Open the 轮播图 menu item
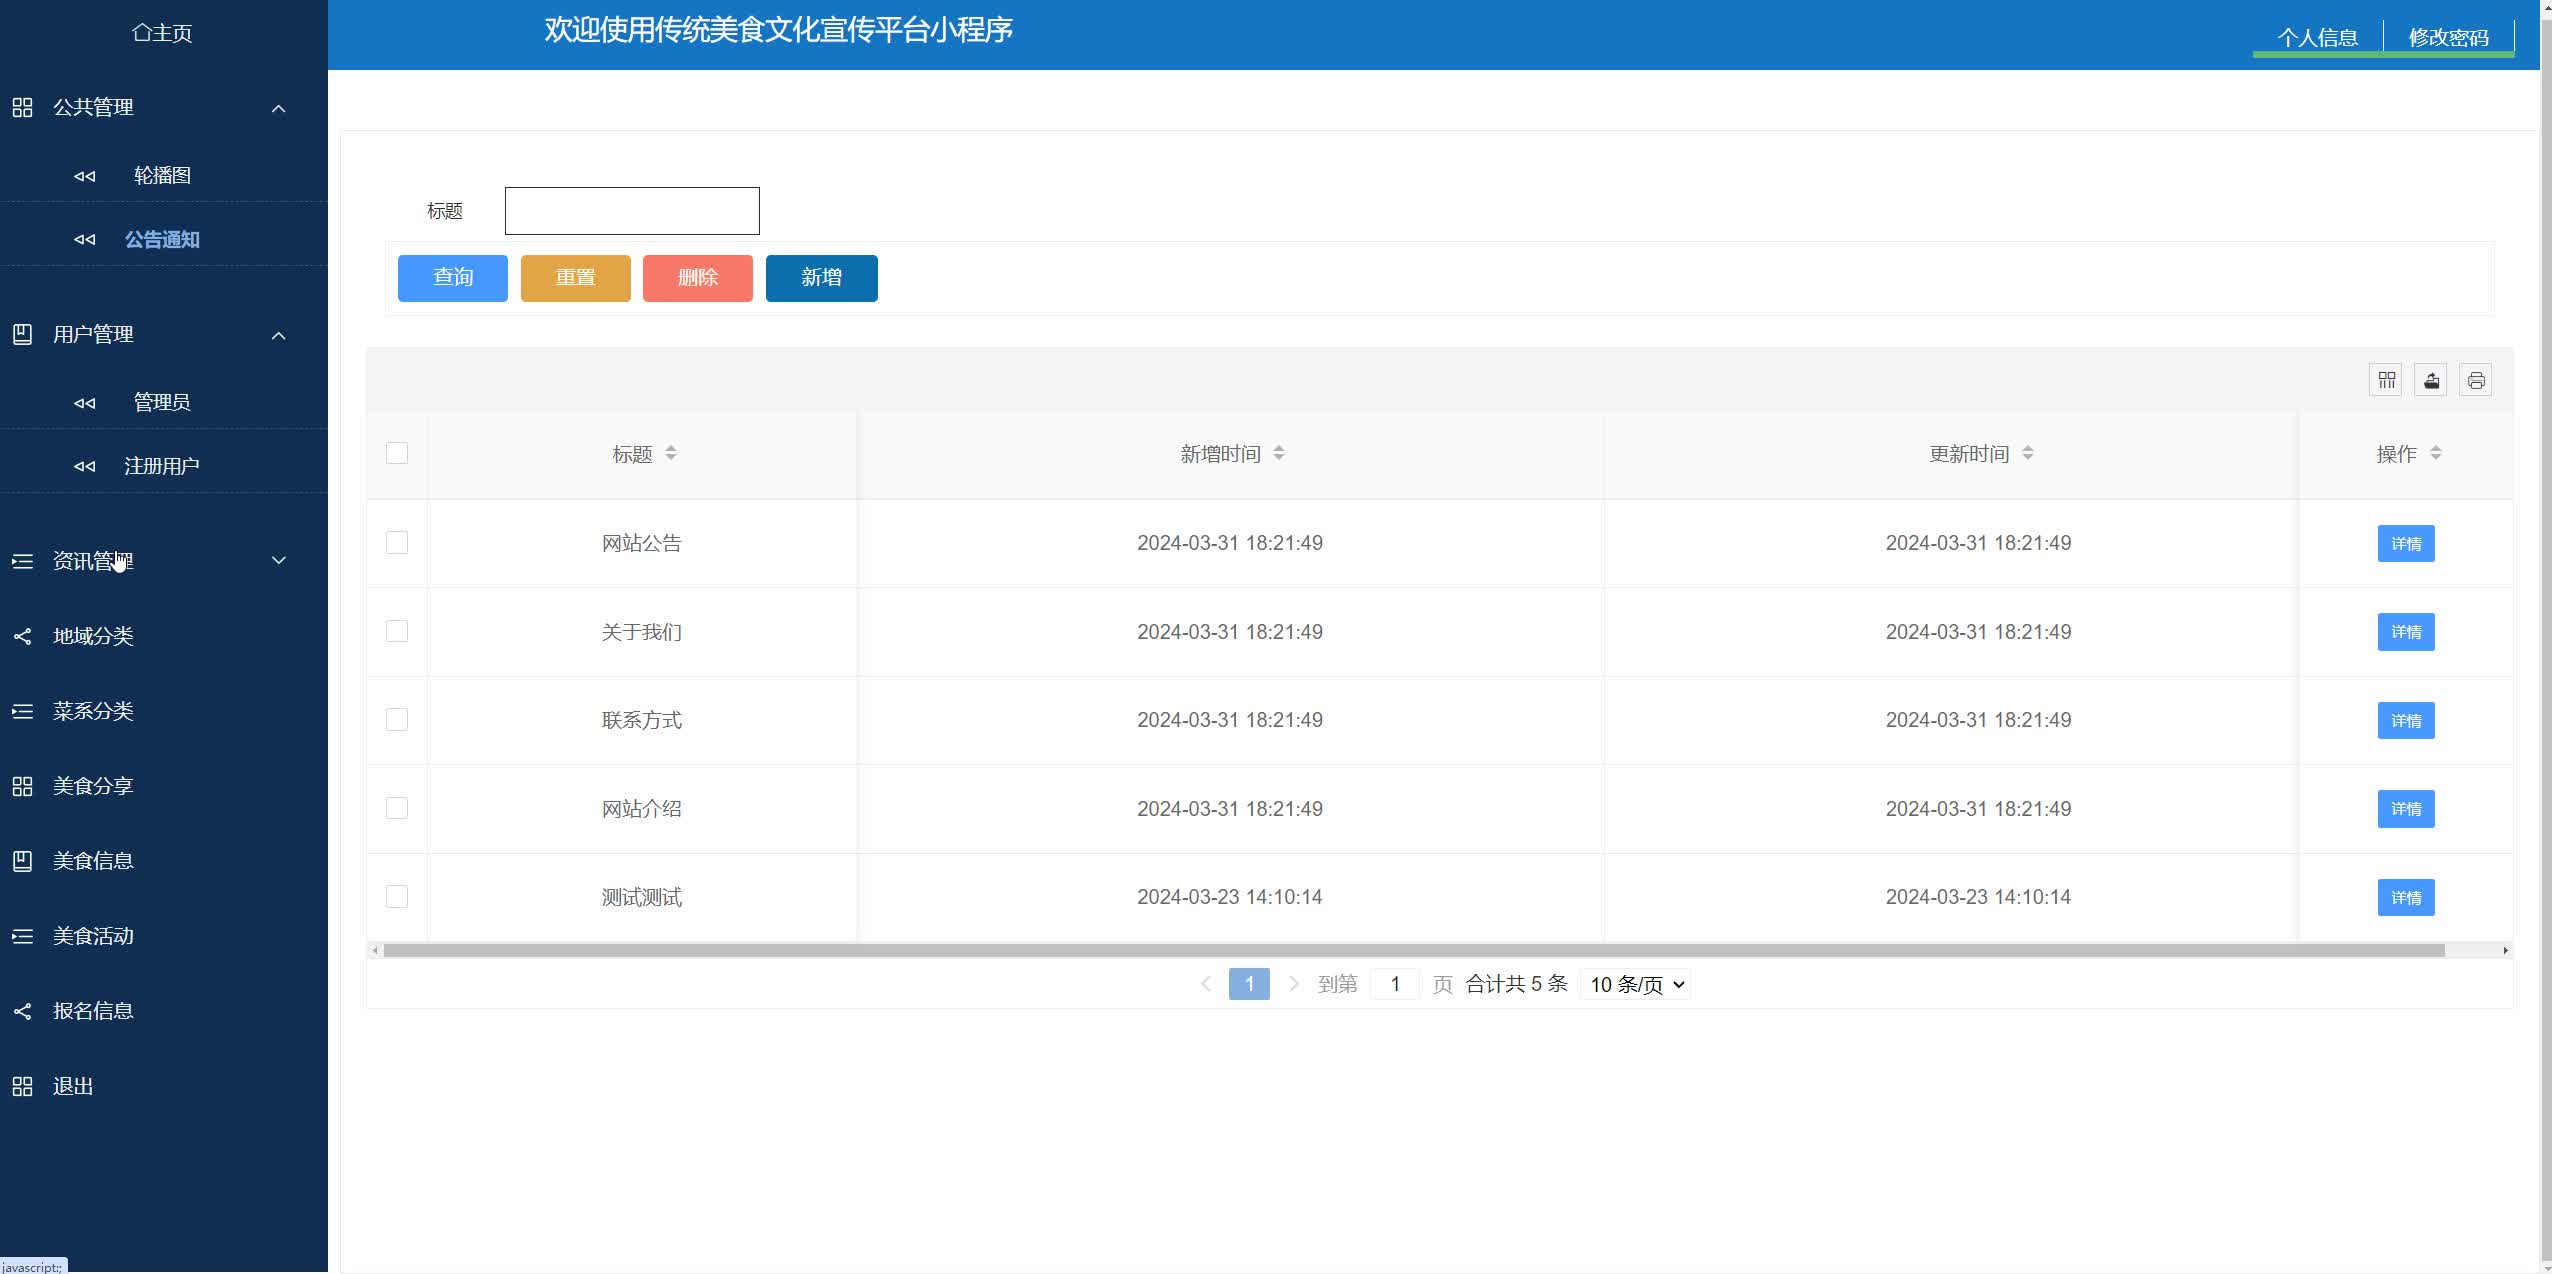Image resolution: width=2552 pixels, height=1274 pixels. [162, 176]
